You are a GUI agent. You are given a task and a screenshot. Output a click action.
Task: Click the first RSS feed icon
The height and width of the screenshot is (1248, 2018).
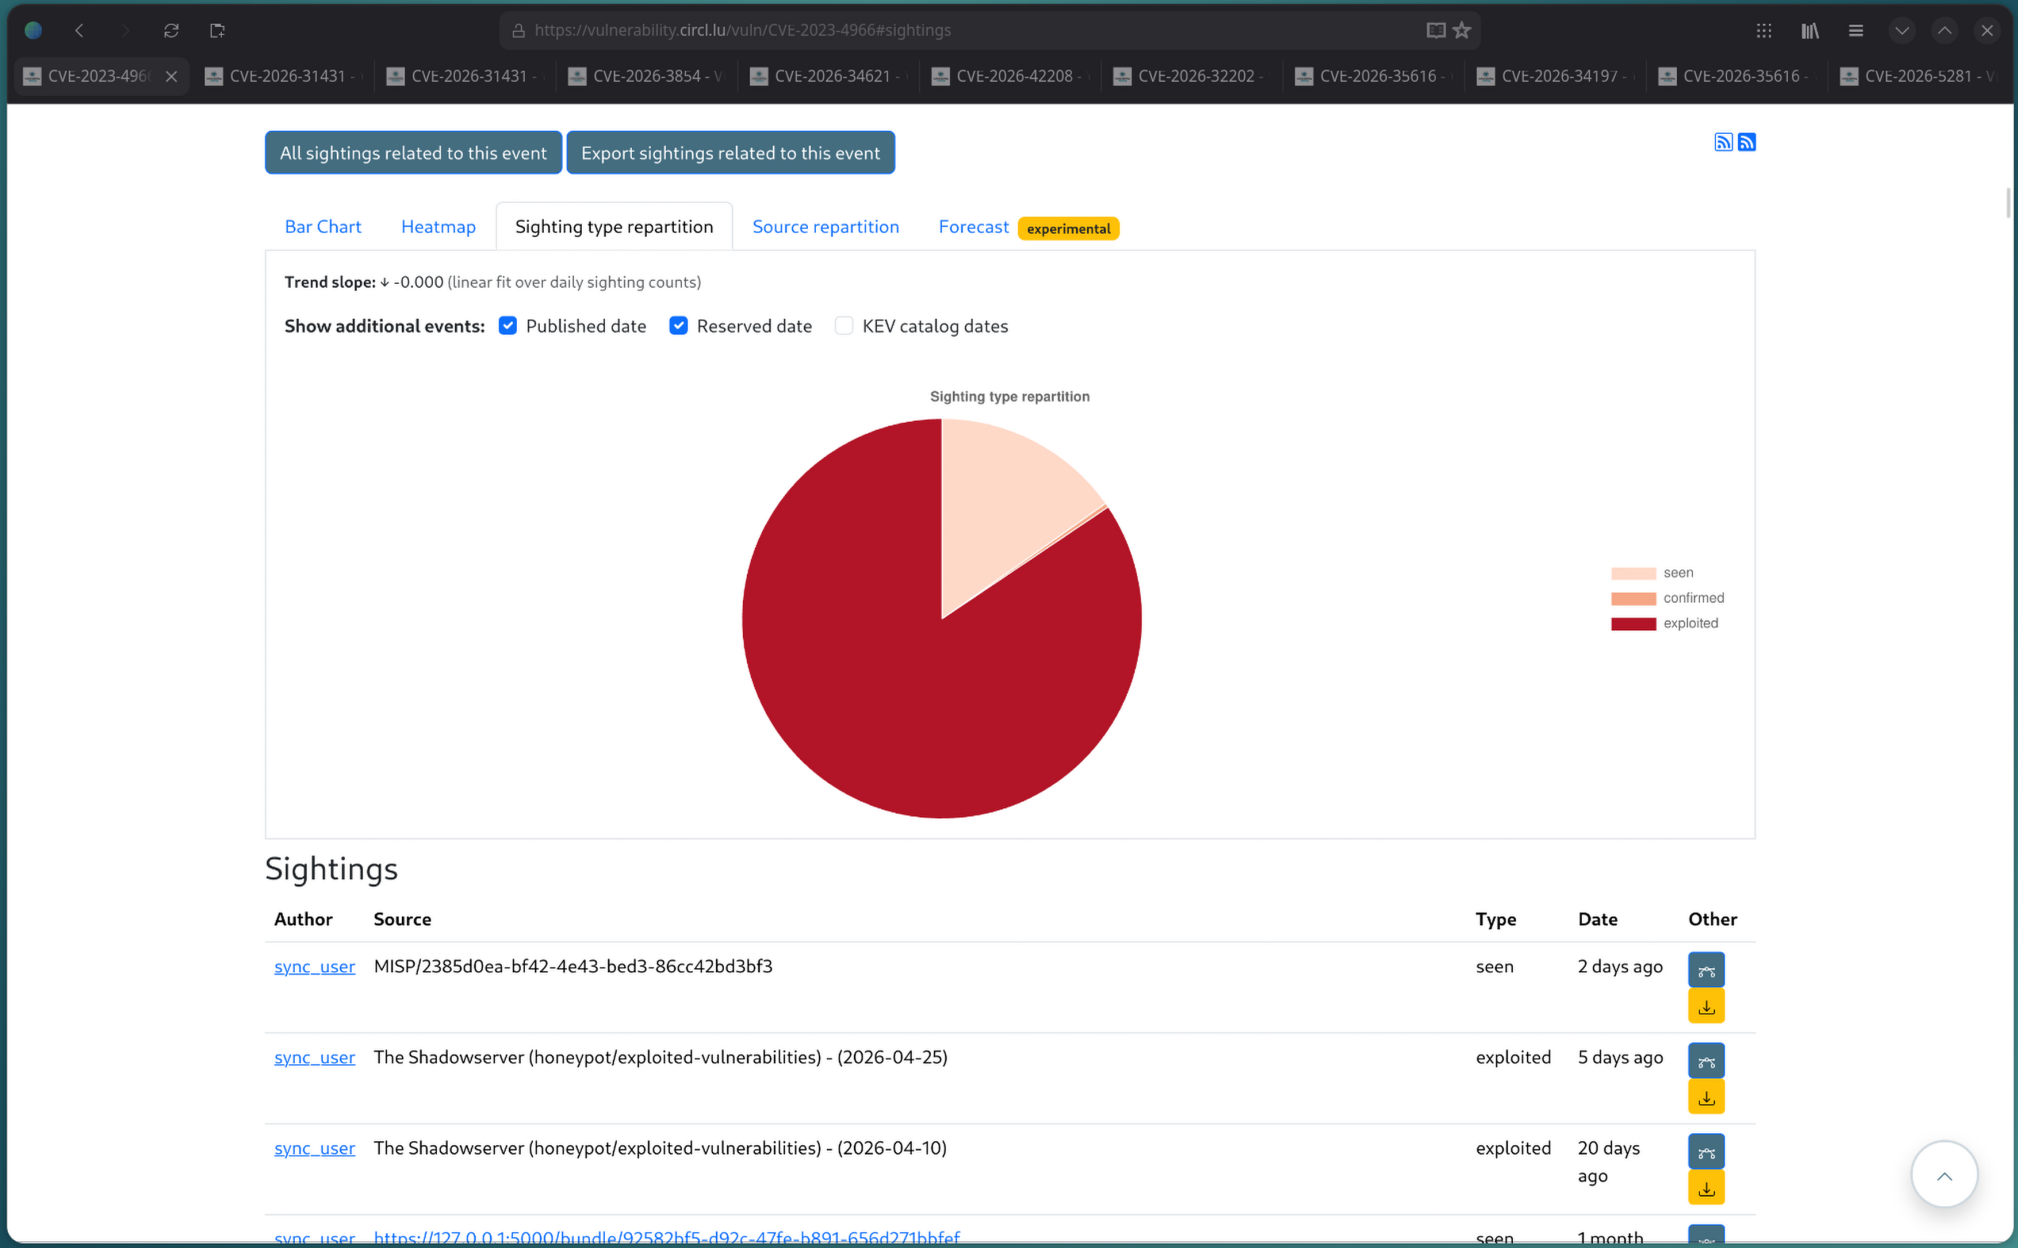[1723, 142]
